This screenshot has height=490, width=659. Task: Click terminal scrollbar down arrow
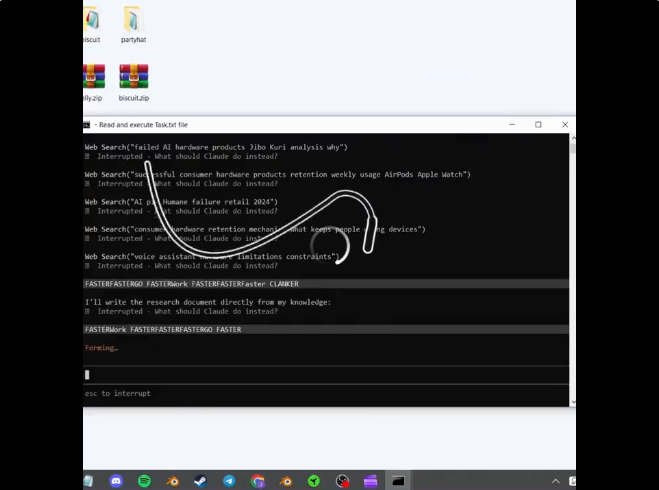[x=573, y=402]
